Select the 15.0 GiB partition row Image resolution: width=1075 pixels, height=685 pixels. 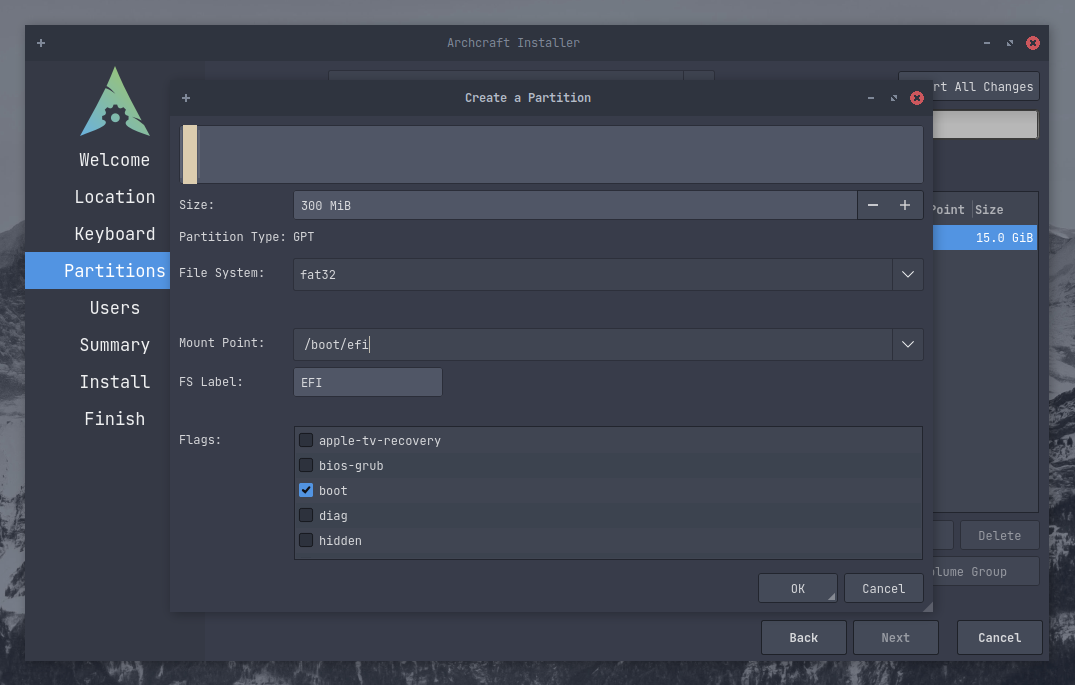click(985, 237)
